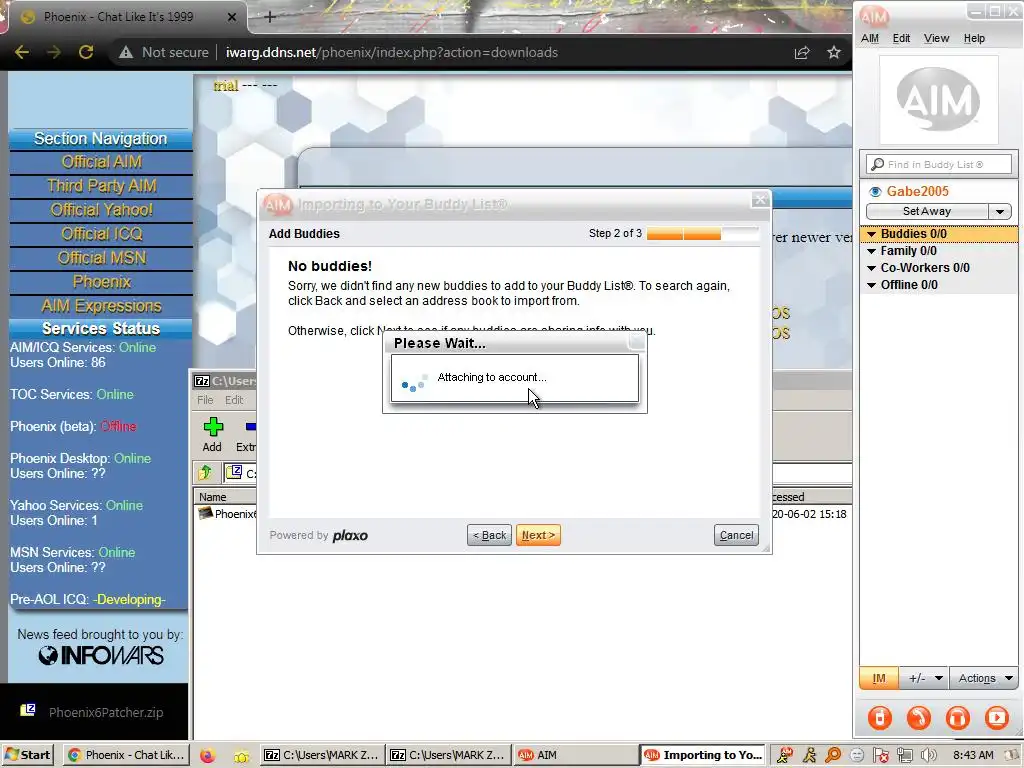Click the search magnifier in Find in Buddy List

coord(878,164)
